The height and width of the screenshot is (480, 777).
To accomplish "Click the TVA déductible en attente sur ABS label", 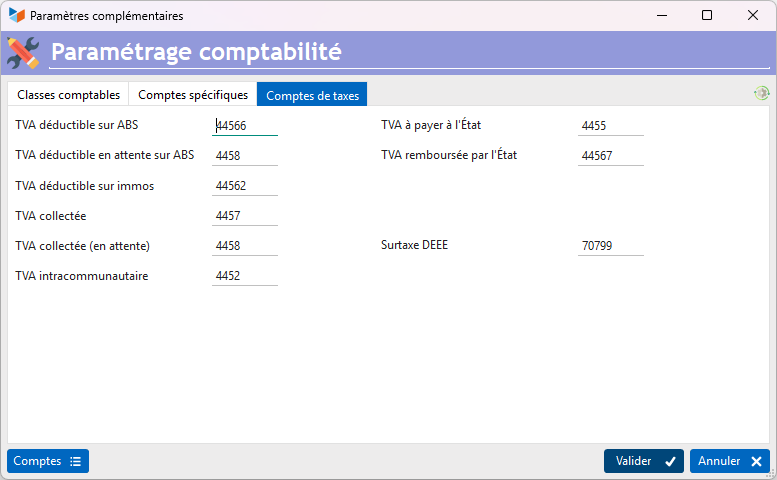I will point(105,156).
